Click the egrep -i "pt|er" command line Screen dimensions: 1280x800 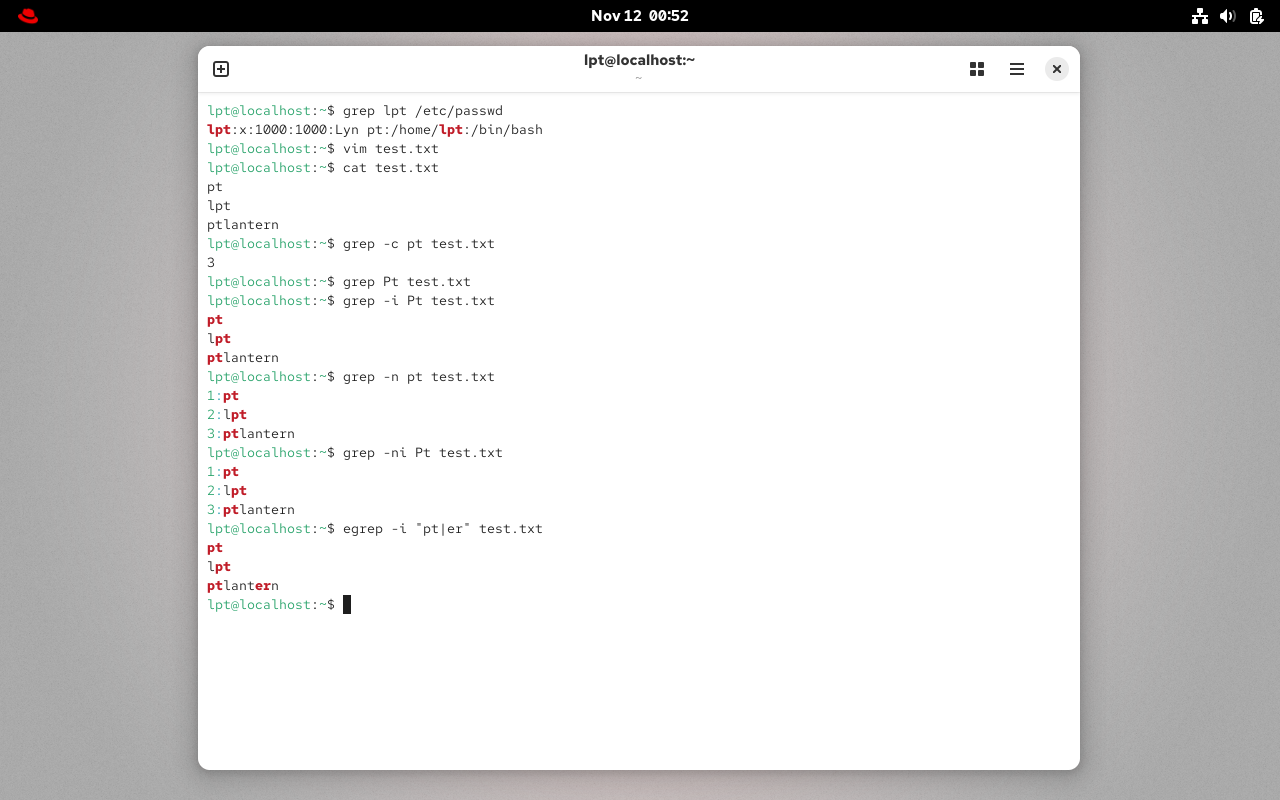(x=442, y=529)
